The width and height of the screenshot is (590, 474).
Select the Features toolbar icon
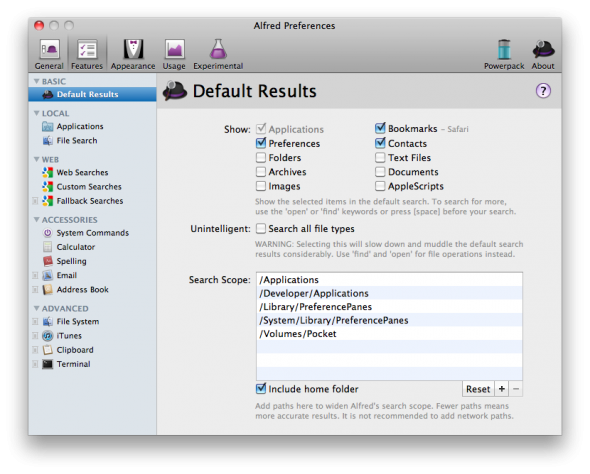[87, 49]
